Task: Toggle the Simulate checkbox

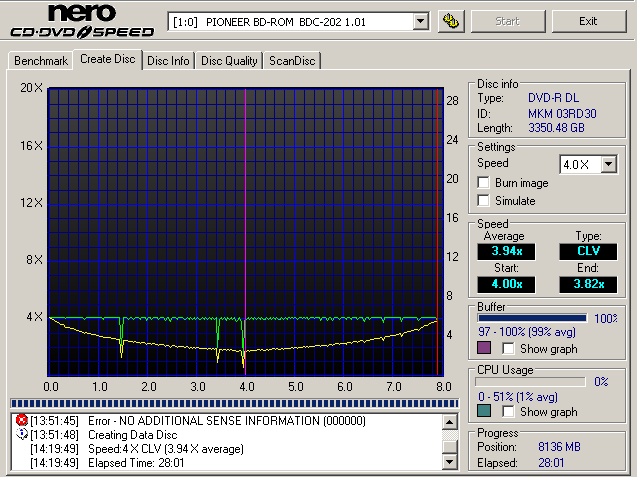Action: click(x=485, y=201)
